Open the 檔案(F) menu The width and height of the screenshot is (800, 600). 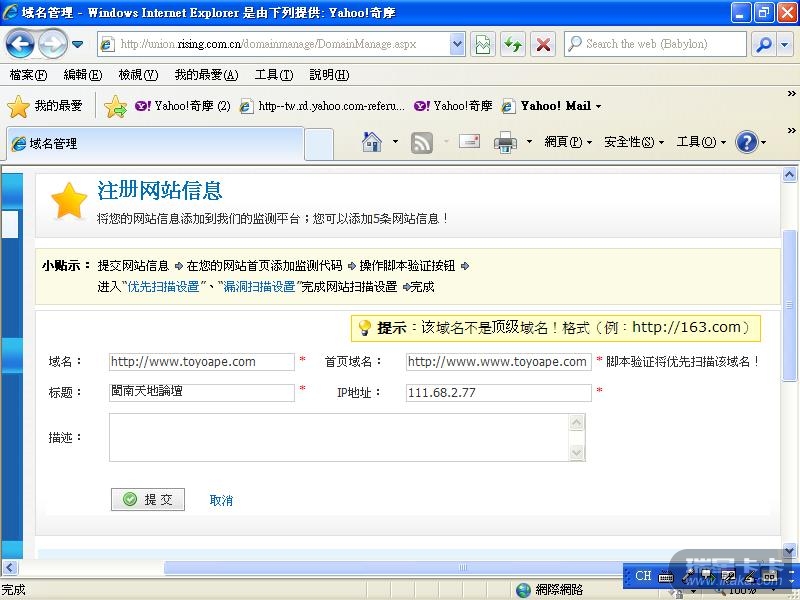(28, 75)
